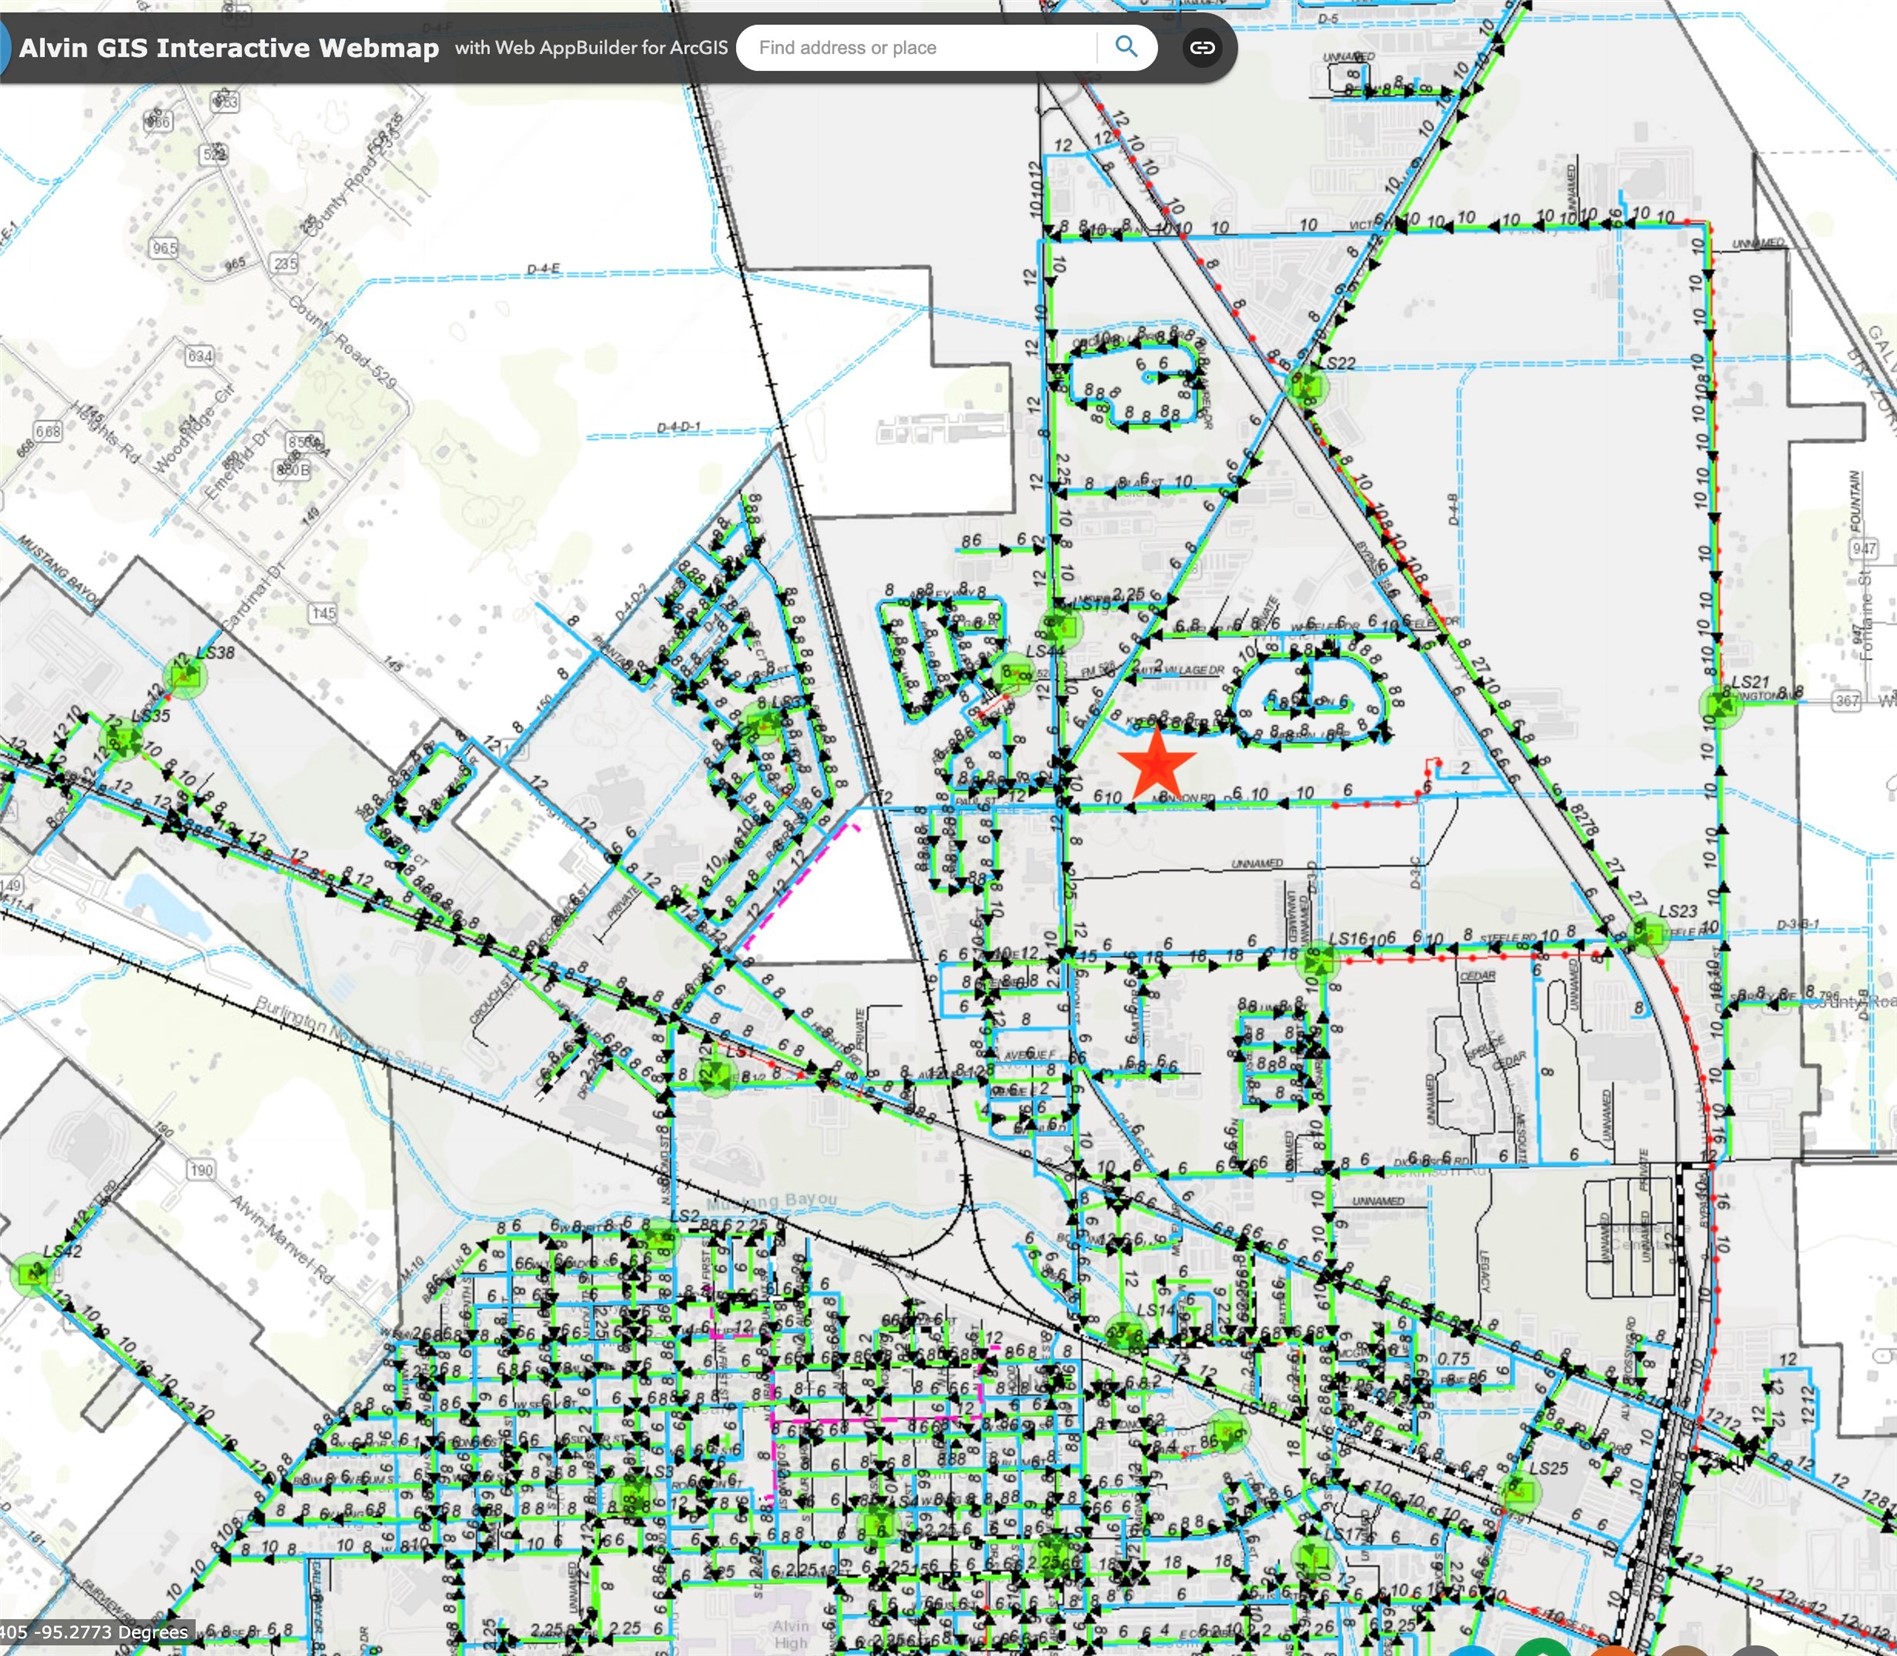Click the LS16 lift station icon
The height and width of the screenshot is (1656, 1897).
1317,962
